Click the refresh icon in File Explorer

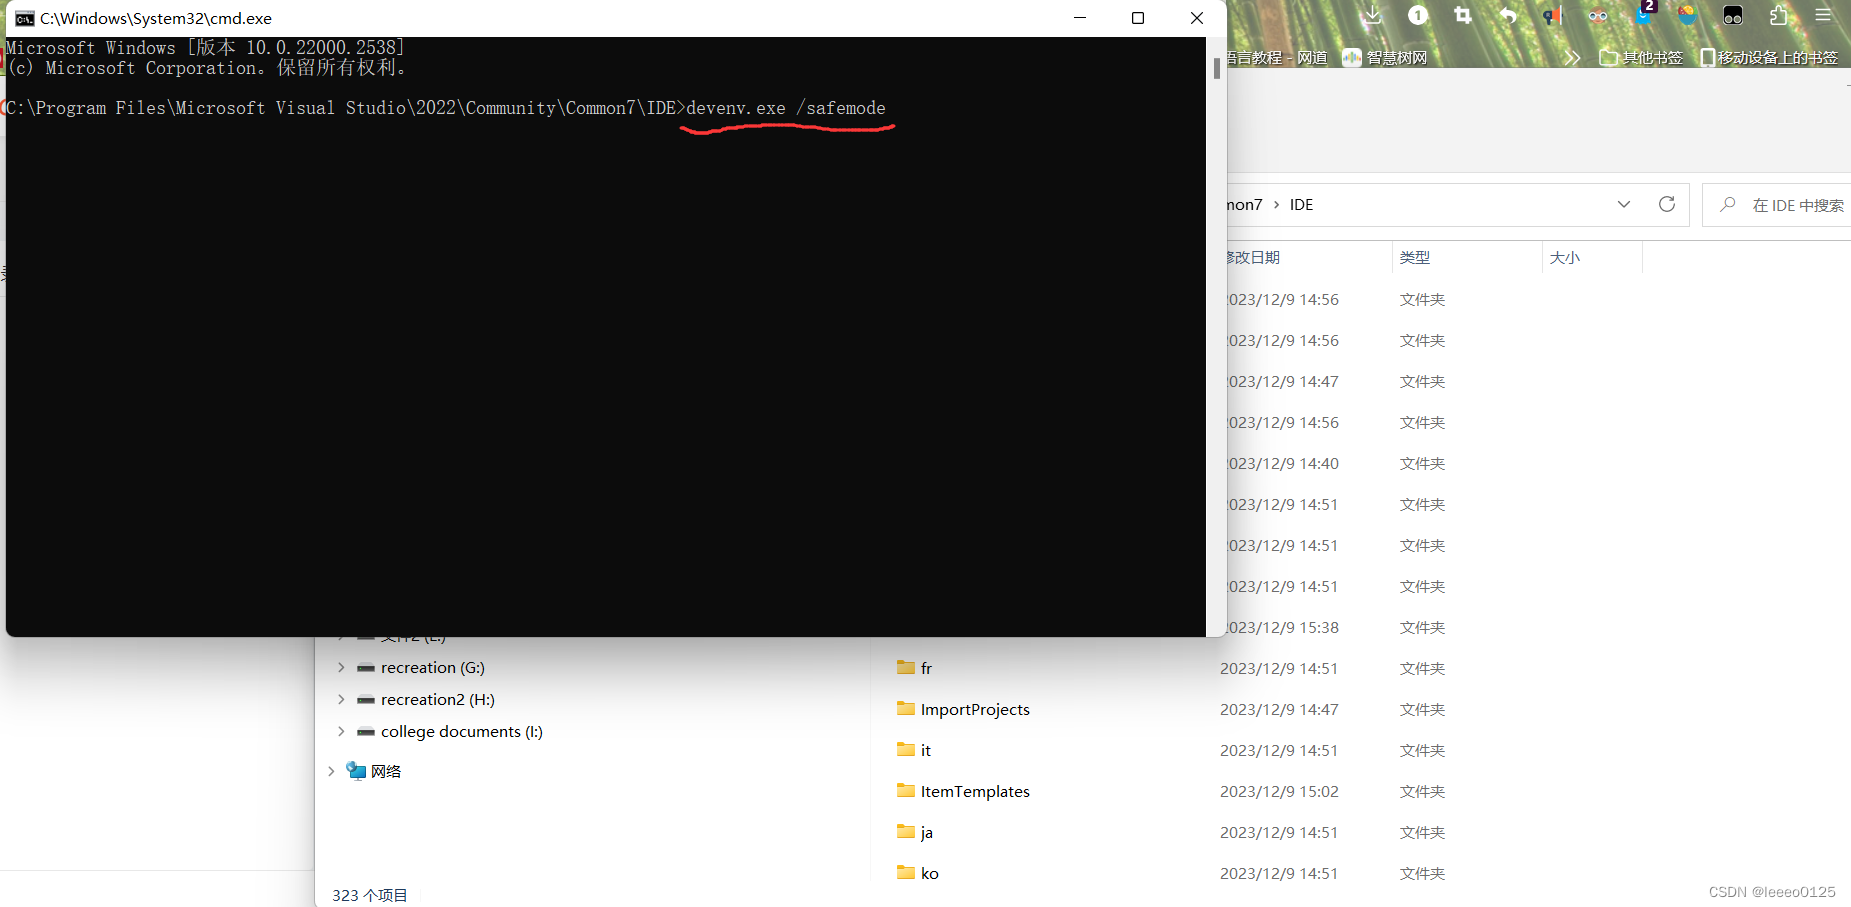coord(1666,204)
